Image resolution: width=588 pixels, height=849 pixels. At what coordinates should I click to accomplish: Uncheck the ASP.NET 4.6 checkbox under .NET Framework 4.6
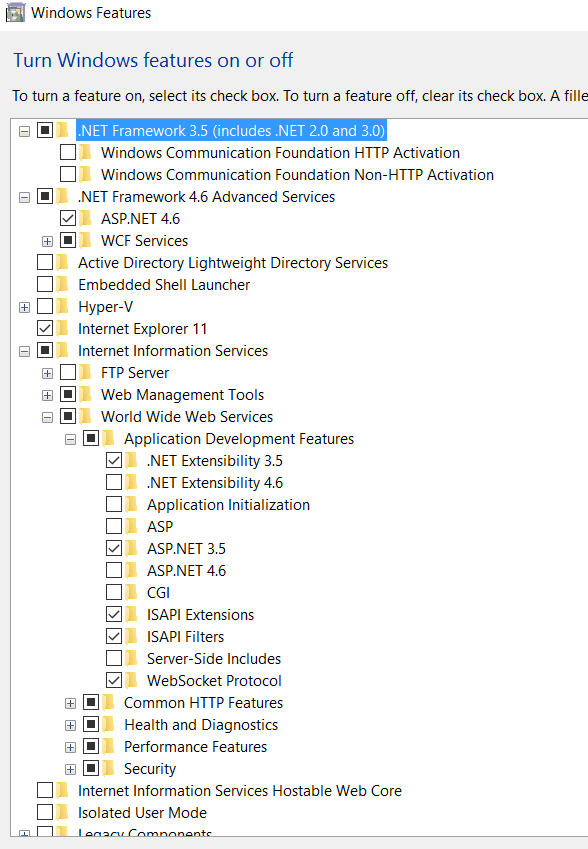pos(68,219)
